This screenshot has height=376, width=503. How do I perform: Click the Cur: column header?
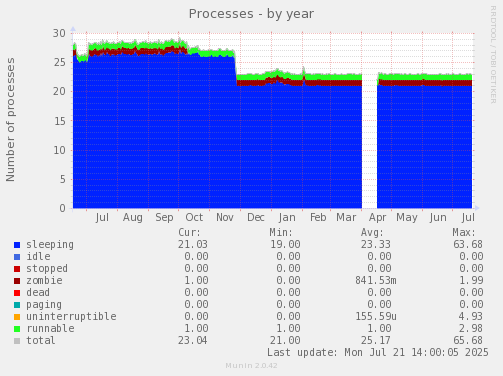coord(189,232)
